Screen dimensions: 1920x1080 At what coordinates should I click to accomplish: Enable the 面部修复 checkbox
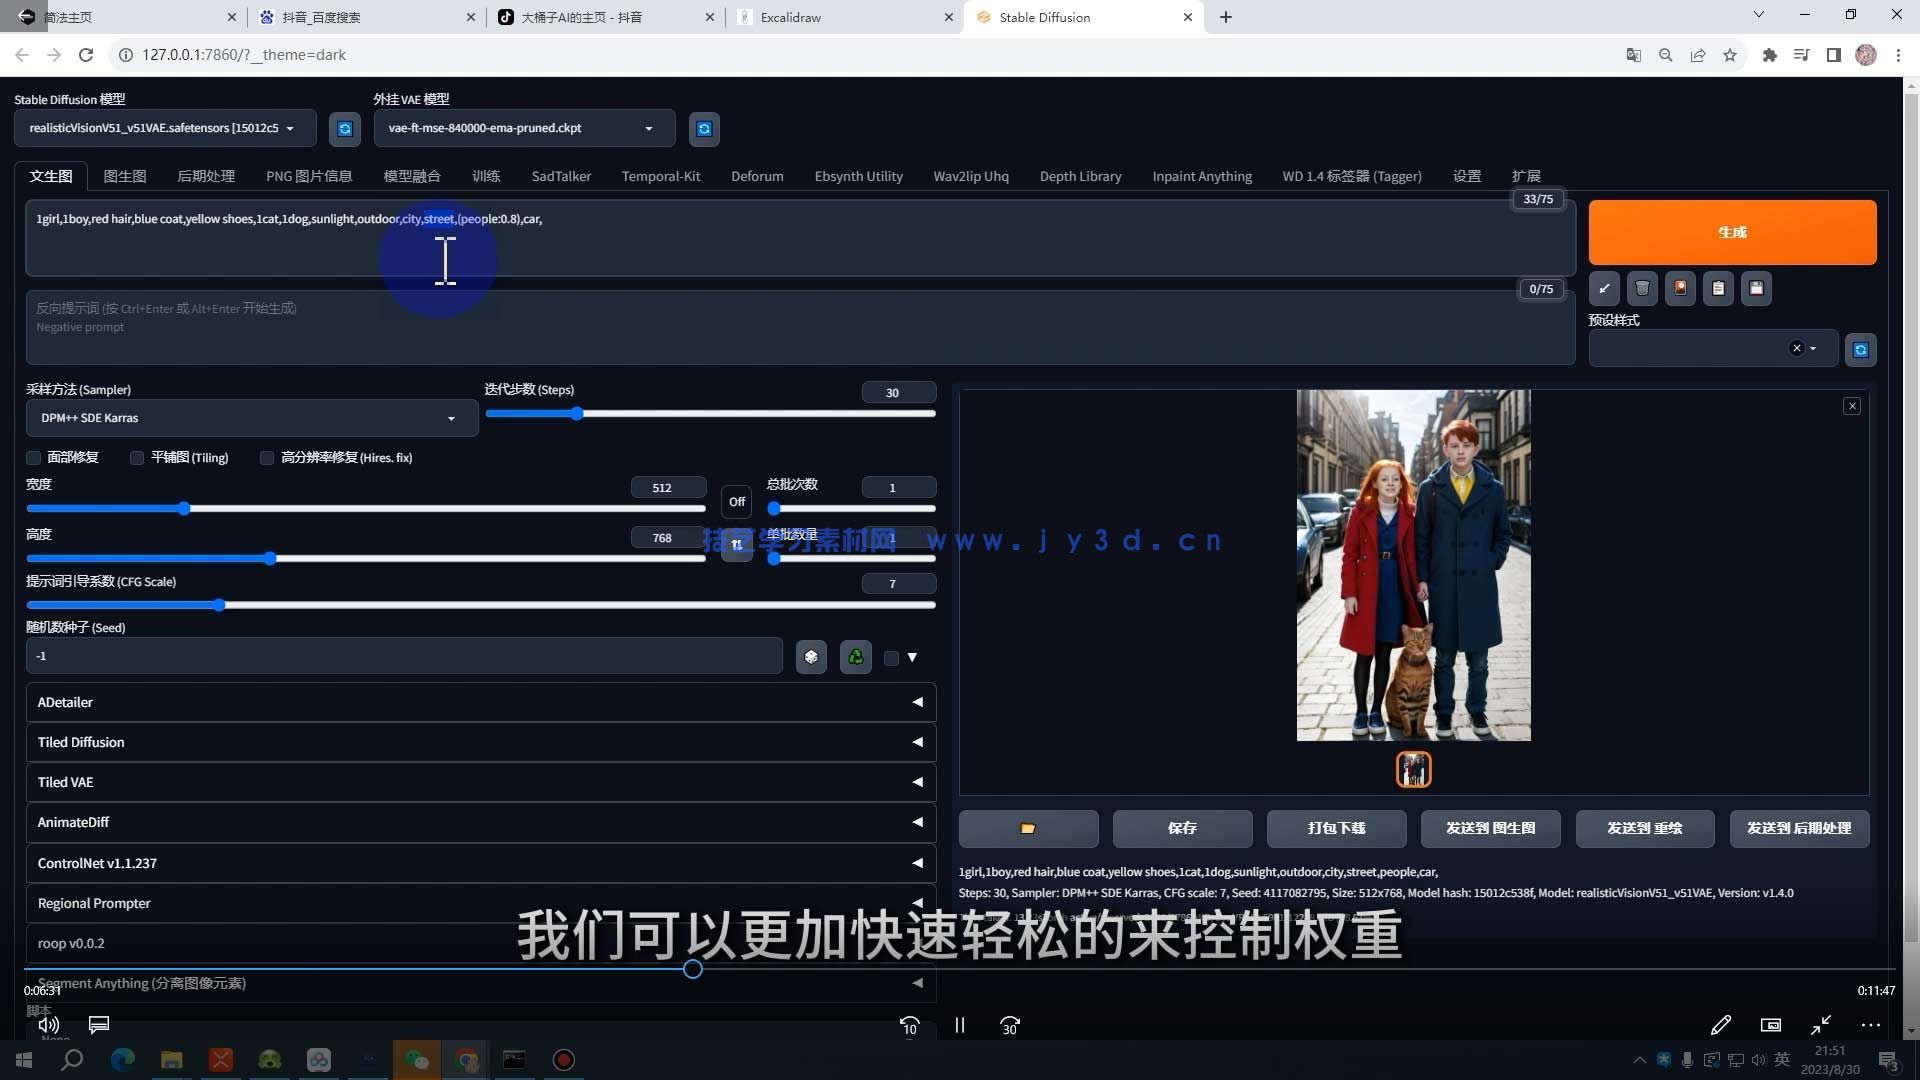[33, 457]
